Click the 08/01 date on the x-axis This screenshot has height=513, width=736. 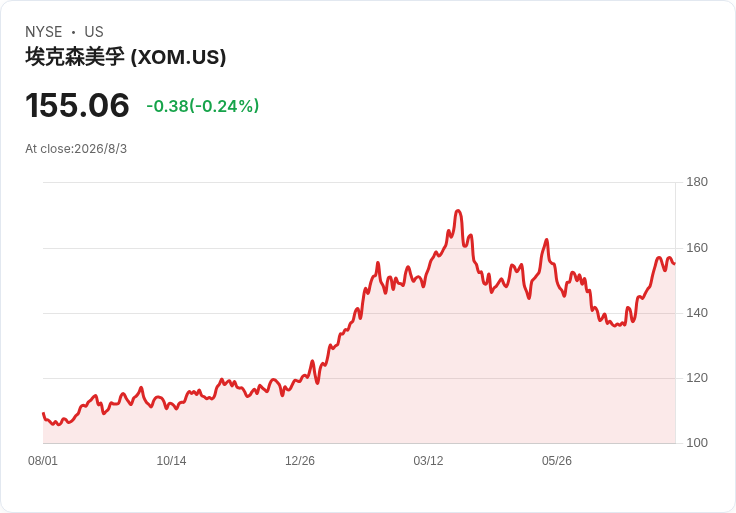tap(43, 461)
